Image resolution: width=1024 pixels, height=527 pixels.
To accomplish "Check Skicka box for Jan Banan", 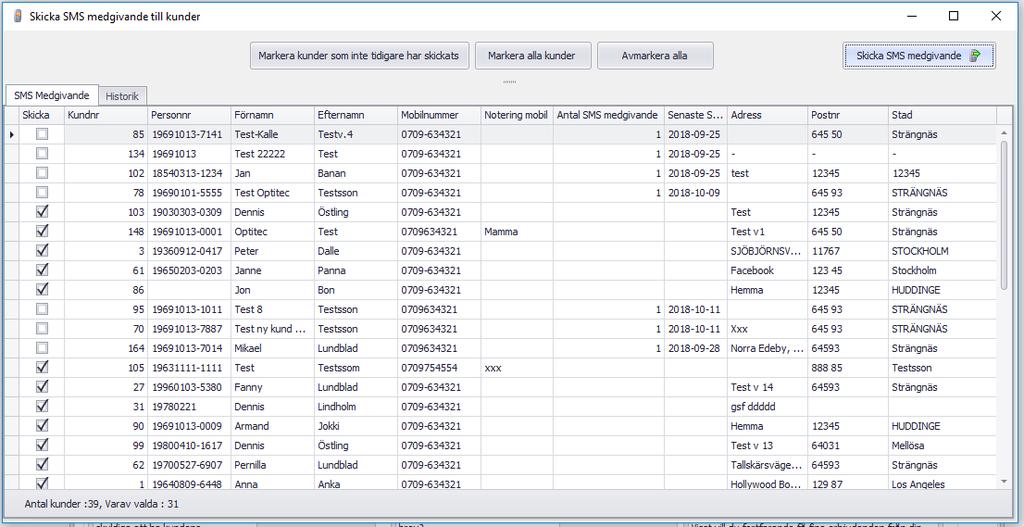I will click(x=42, y=174).
